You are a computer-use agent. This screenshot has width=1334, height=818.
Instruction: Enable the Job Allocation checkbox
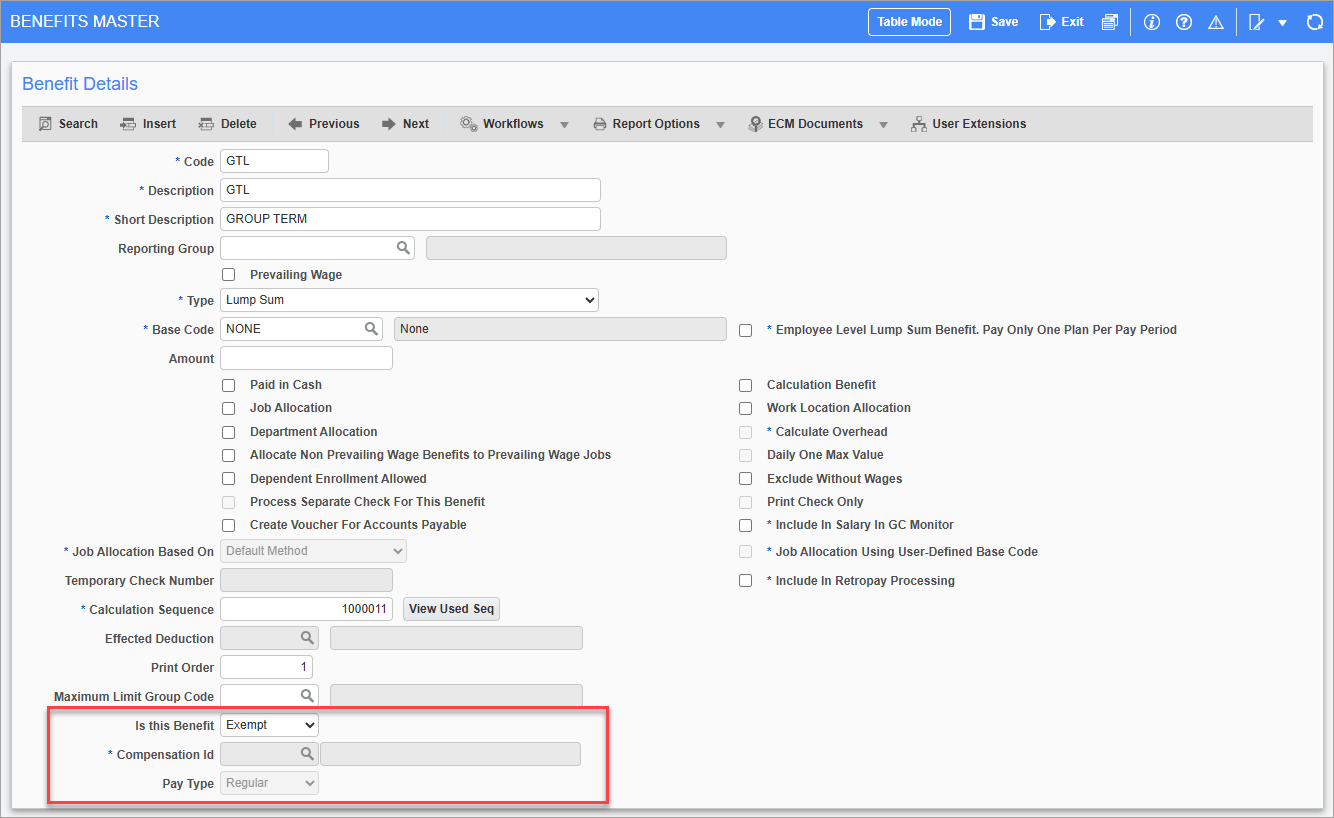229,408
